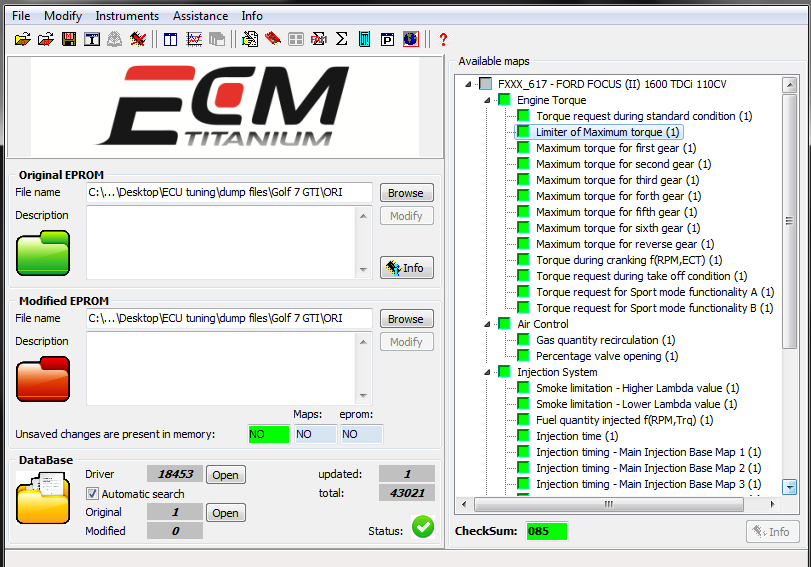This screenshot has height=567, width=811.
Task: Open the Assistance menu
Action: 200,16
